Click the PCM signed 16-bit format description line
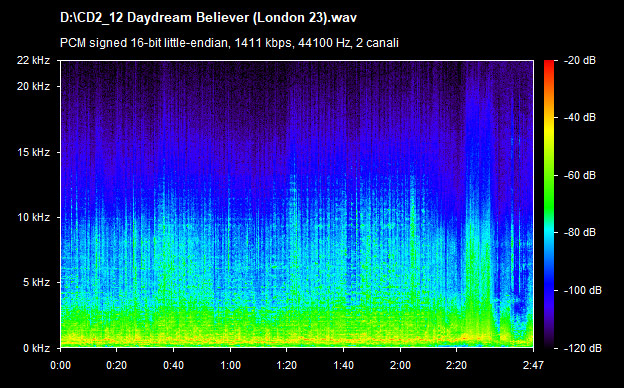Screen dimensions: 624x388 point(229,43)
